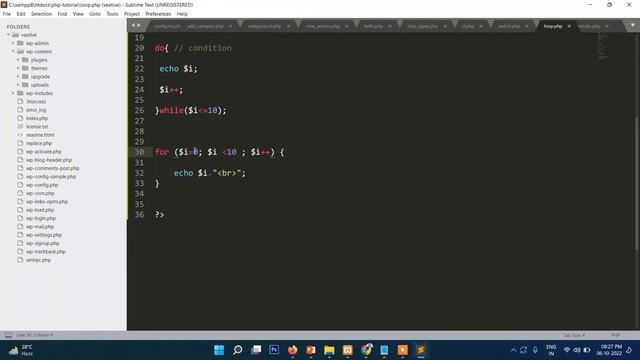Open the Goto menu
The height and width of the screenshot is (360, 640).
[95, 14]
